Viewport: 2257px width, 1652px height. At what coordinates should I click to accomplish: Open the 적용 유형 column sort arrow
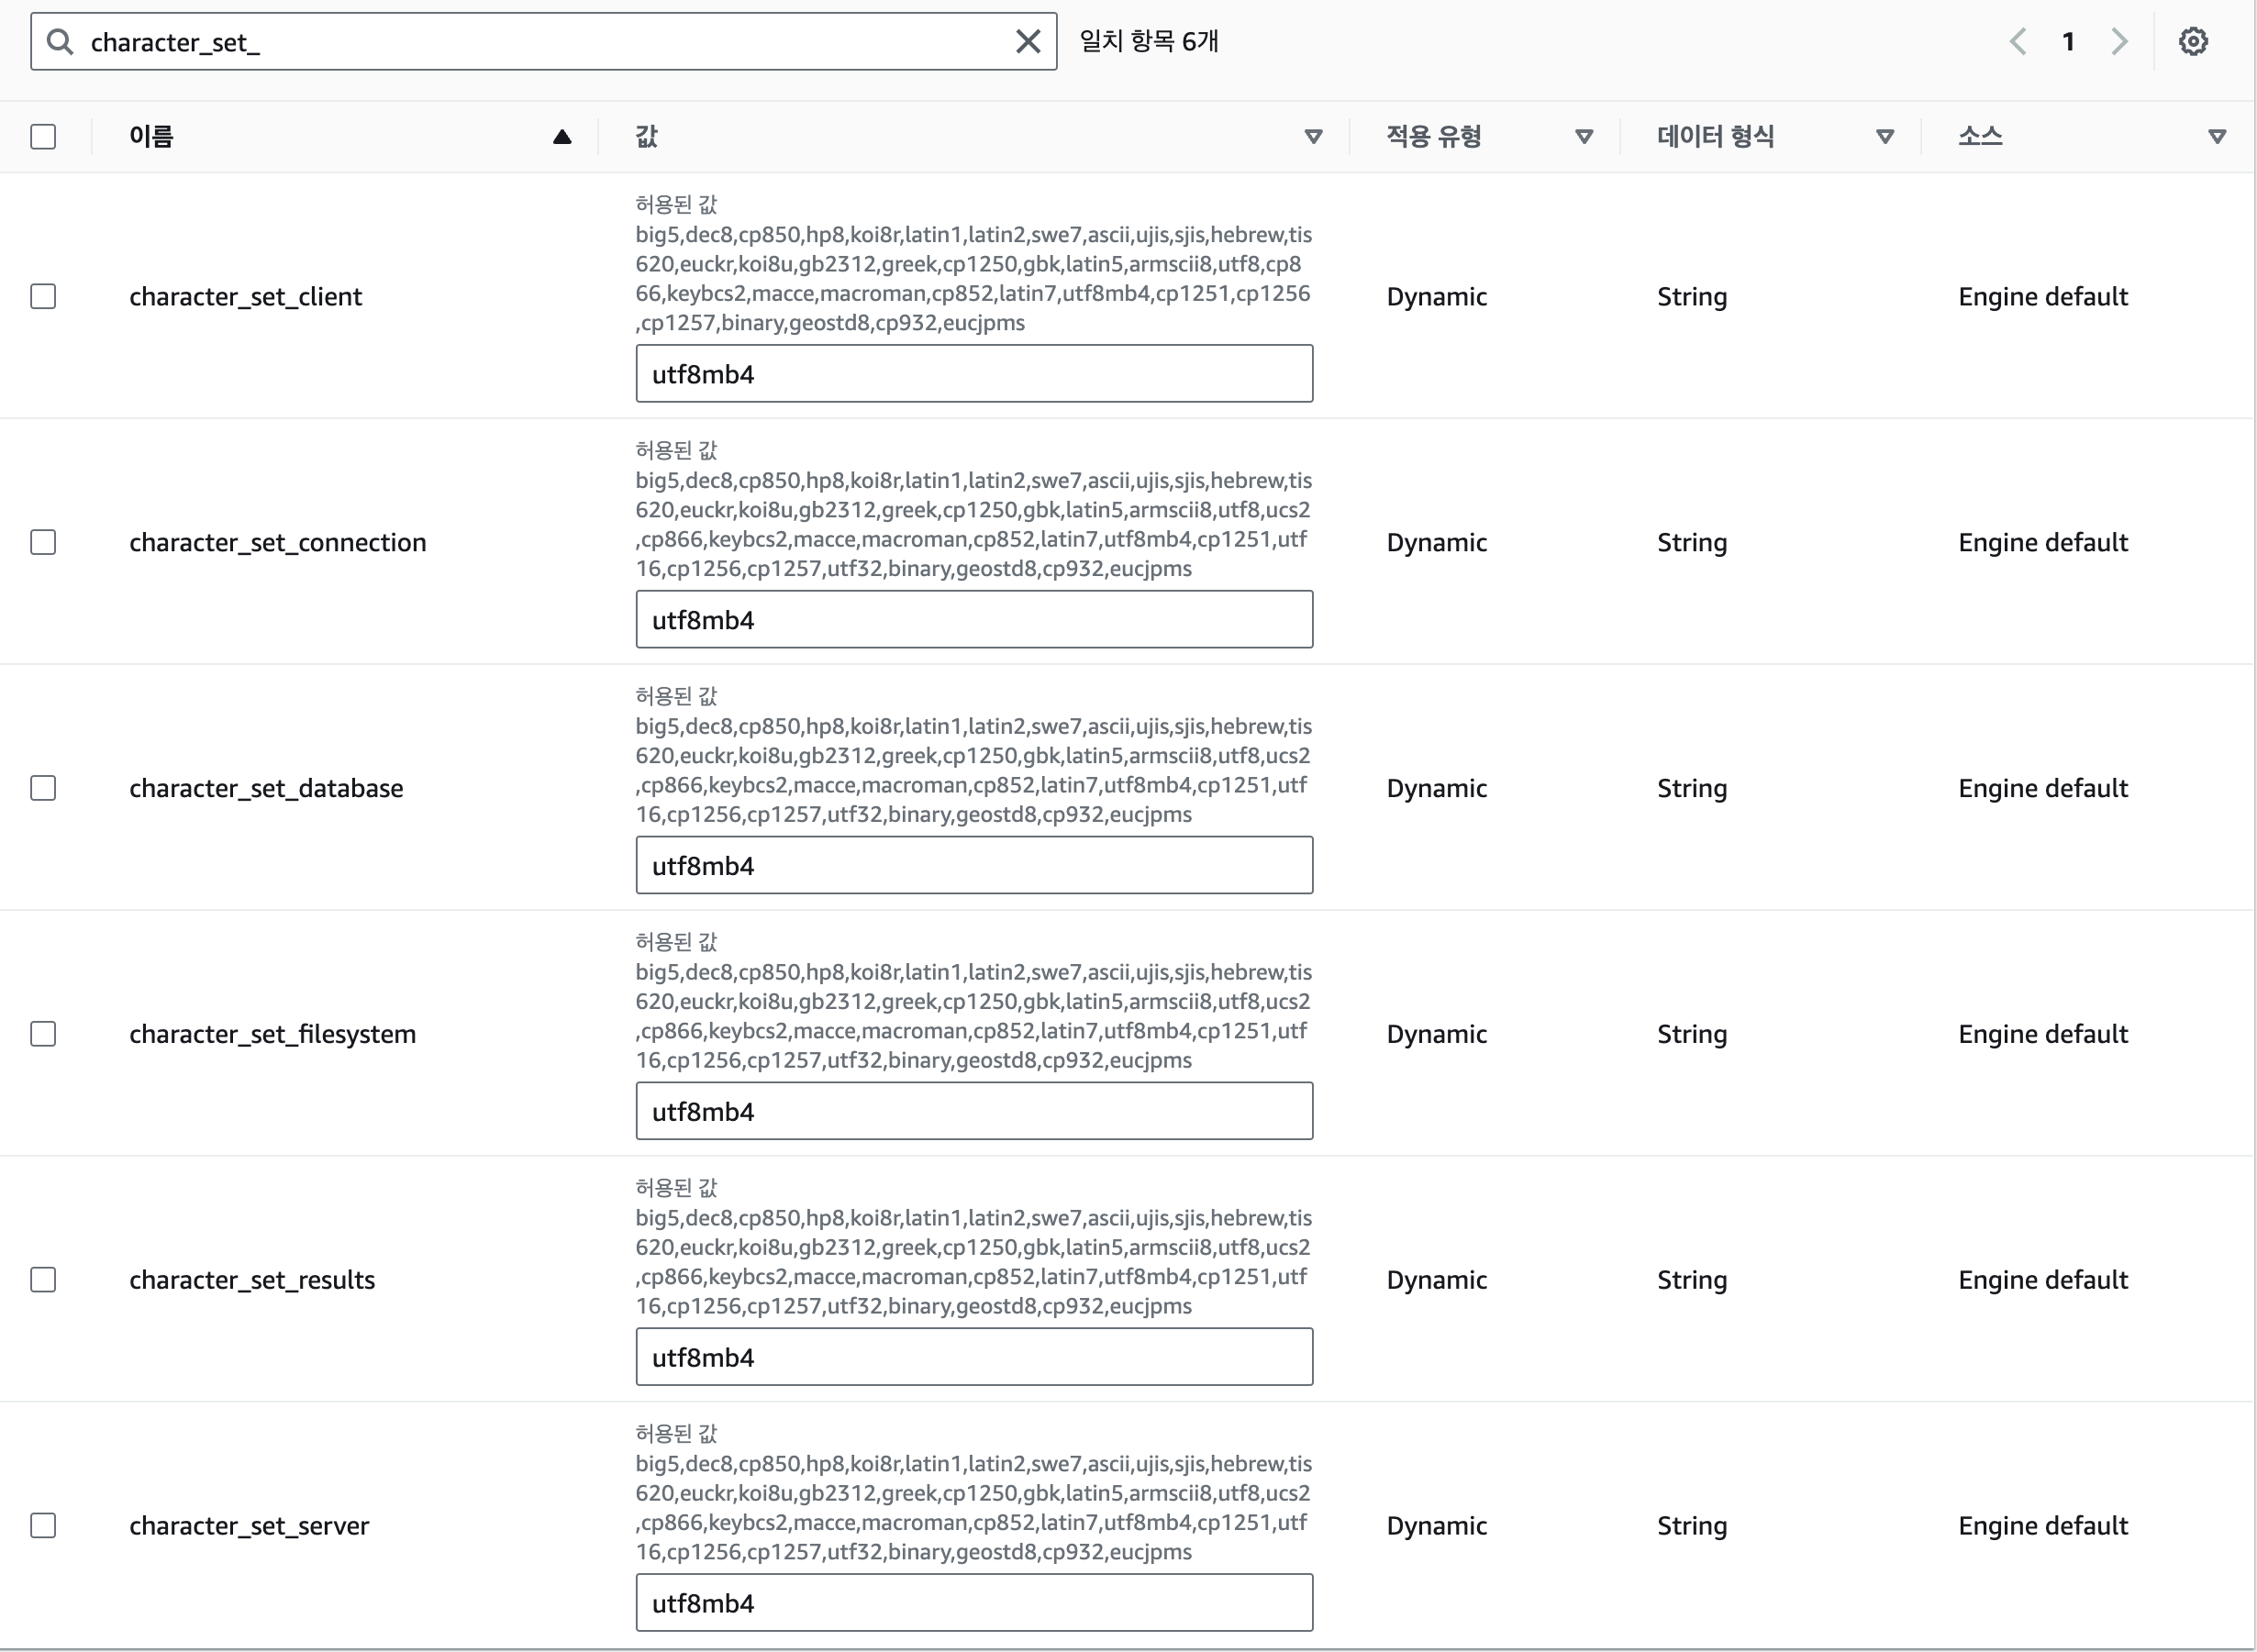coord(1583,137)
